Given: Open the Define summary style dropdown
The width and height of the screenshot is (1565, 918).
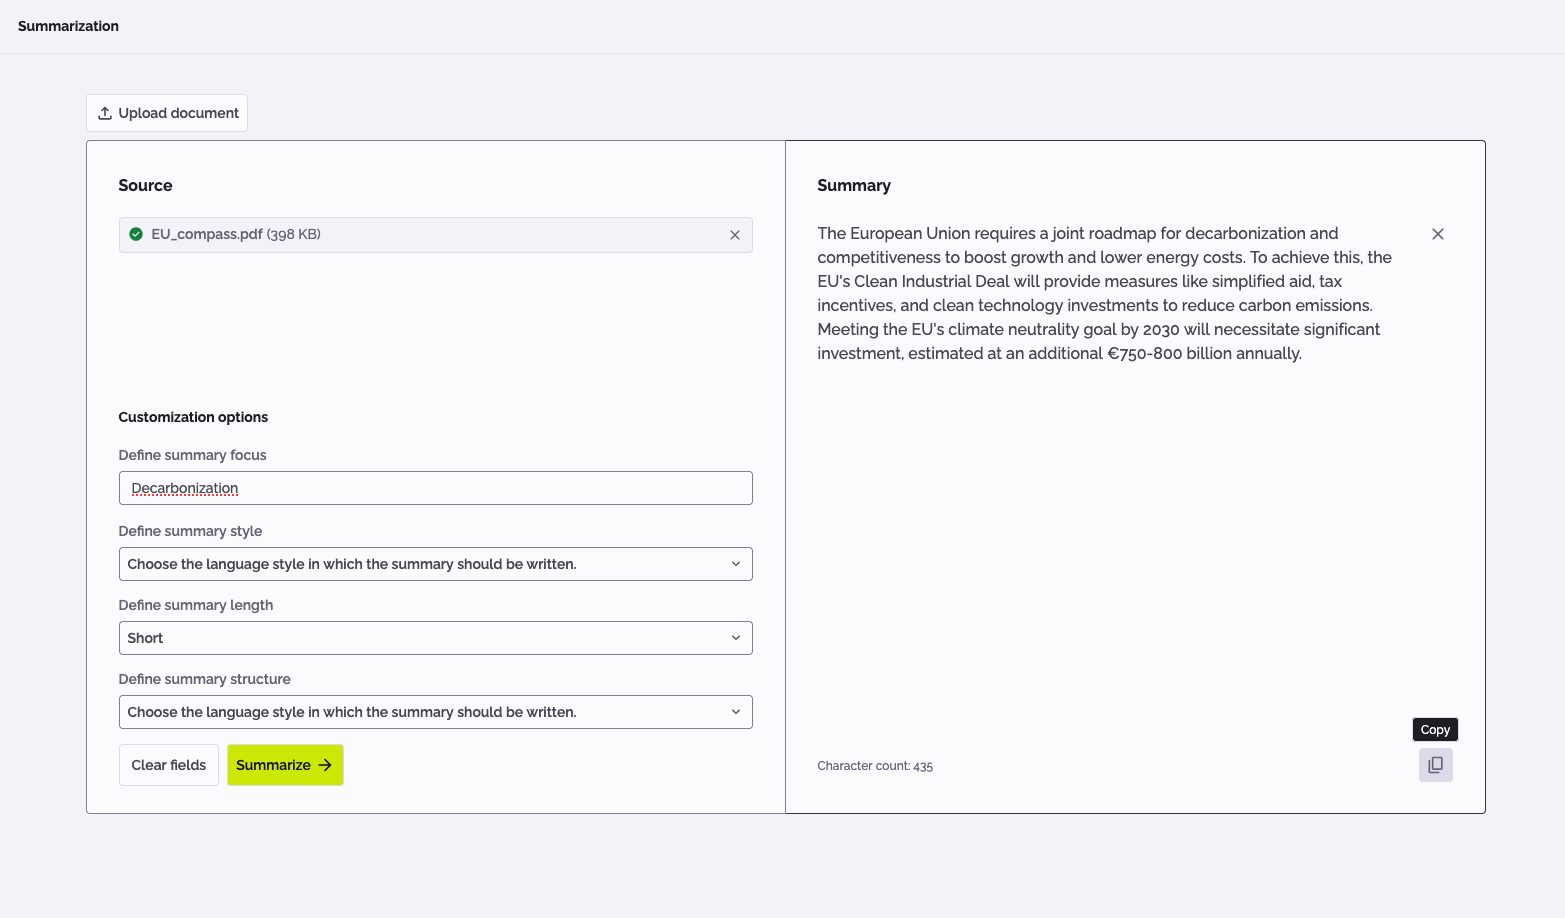Looking at the screenshot, I should point(435,563).
